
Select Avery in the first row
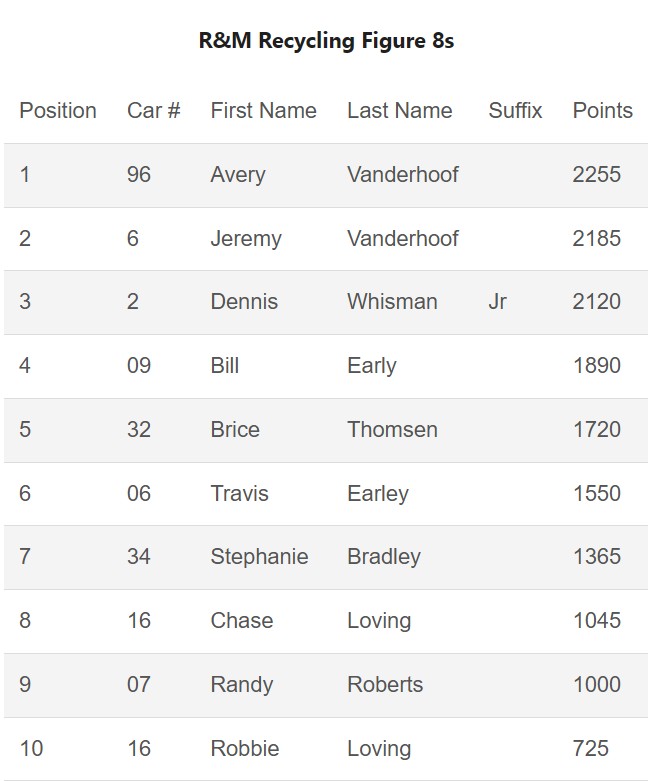tap(237, 175)
